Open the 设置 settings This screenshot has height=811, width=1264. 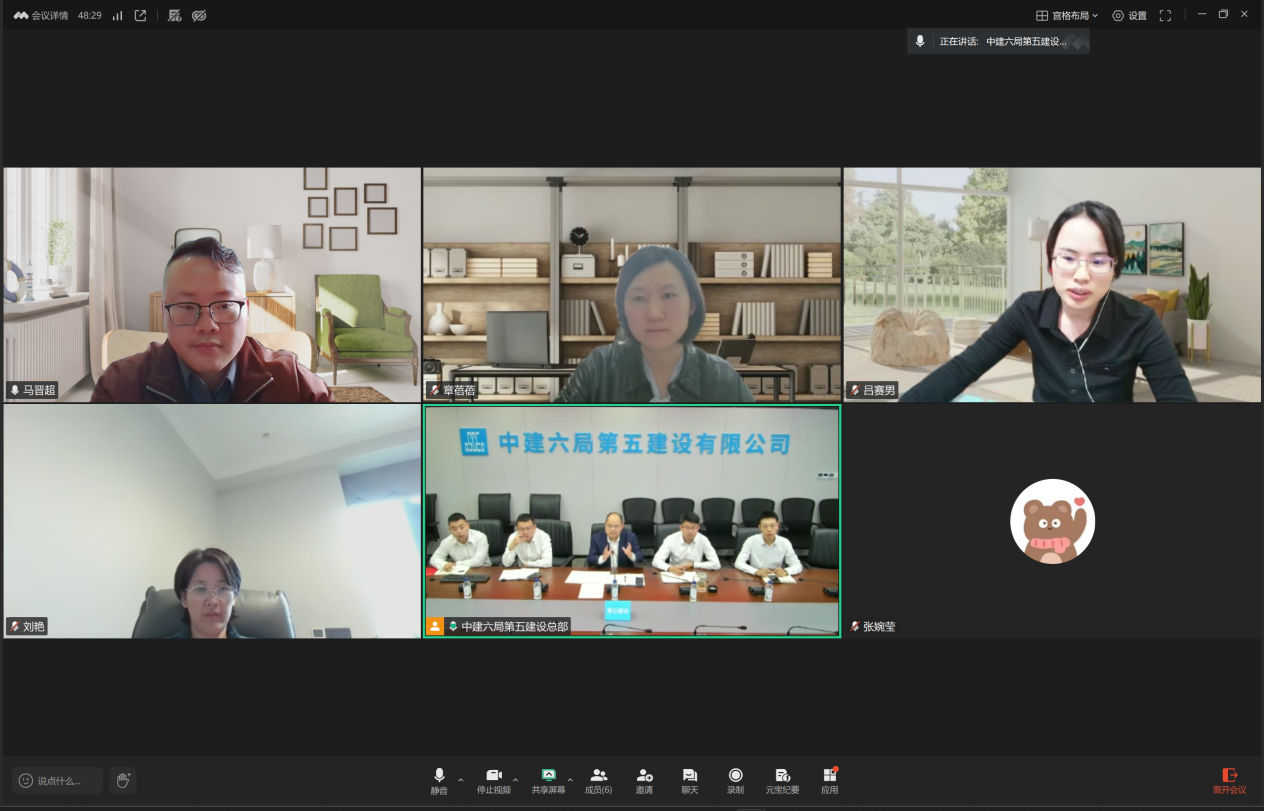[1129, 15]
